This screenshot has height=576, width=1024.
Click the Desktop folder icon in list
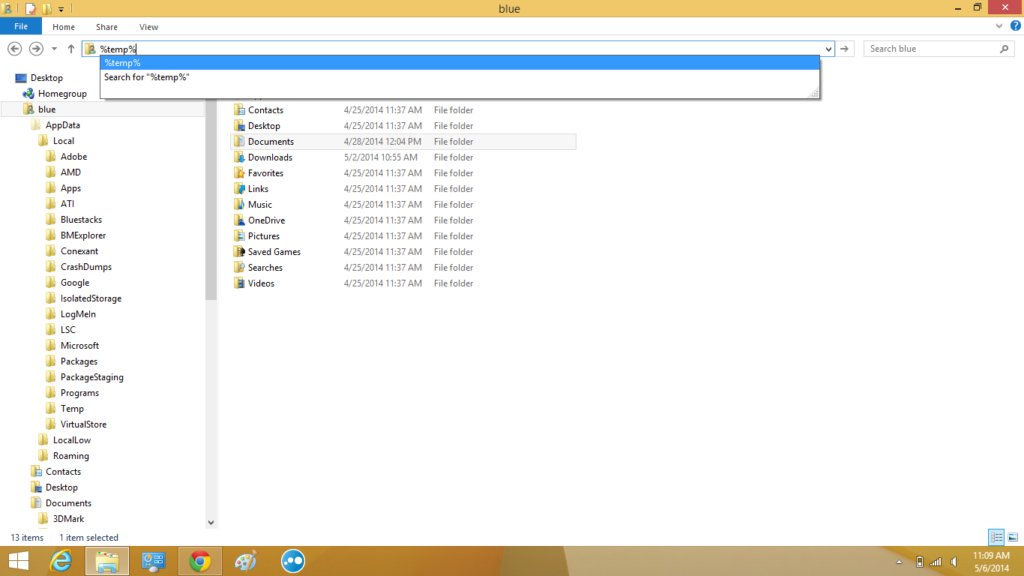240,125
